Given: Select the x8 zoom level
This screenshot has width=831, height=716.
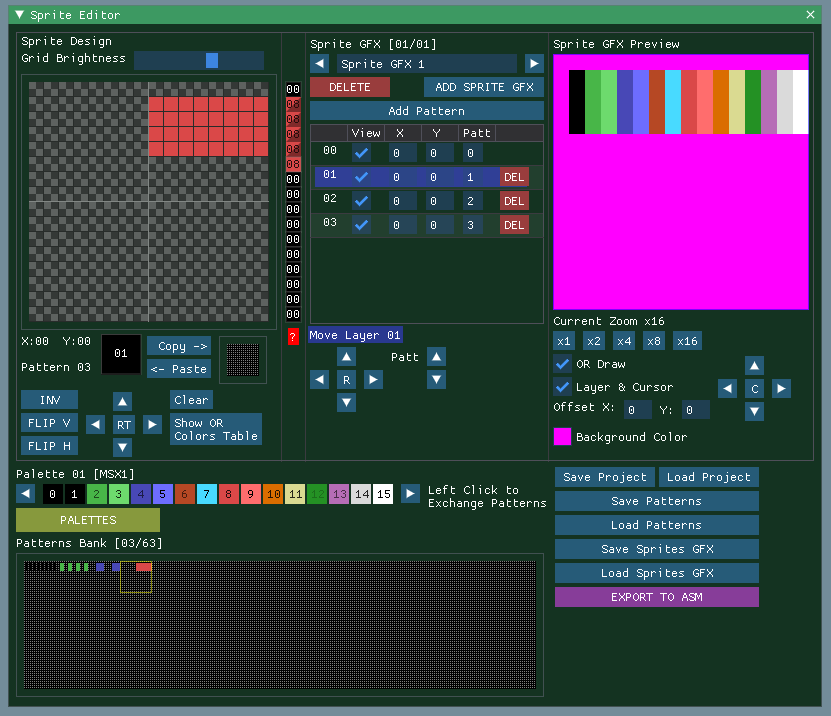Looking at the screenshot, I should [x=655, y=340].
